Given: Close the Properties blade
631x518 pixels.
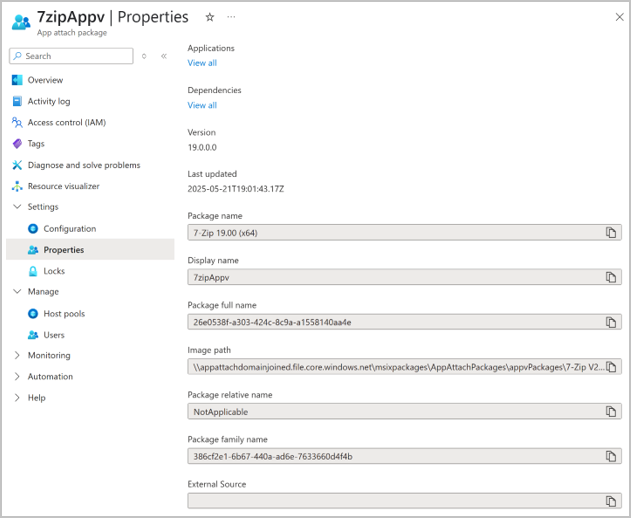Looking at the screenshot, I should coord(619,17).
